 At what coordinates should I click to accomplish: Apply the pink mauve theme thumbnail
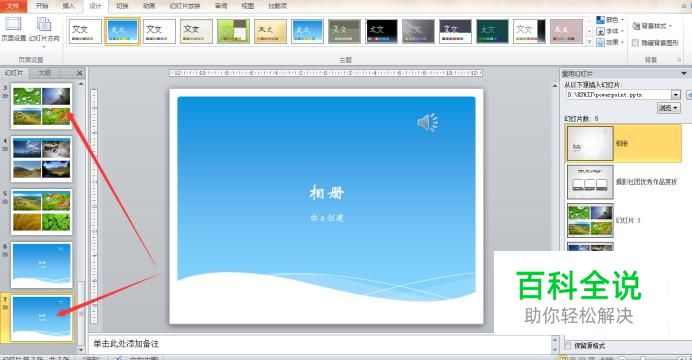(567, 31)
